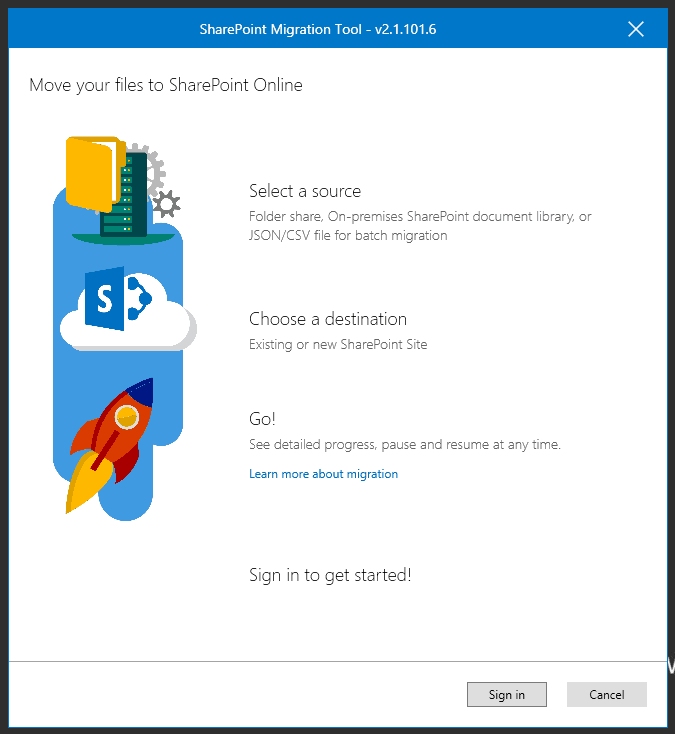The height and width of the screenshot is (734, 675).
Task: Click the 'See detailed progress' description text
Action: click(x=405, y=444)
